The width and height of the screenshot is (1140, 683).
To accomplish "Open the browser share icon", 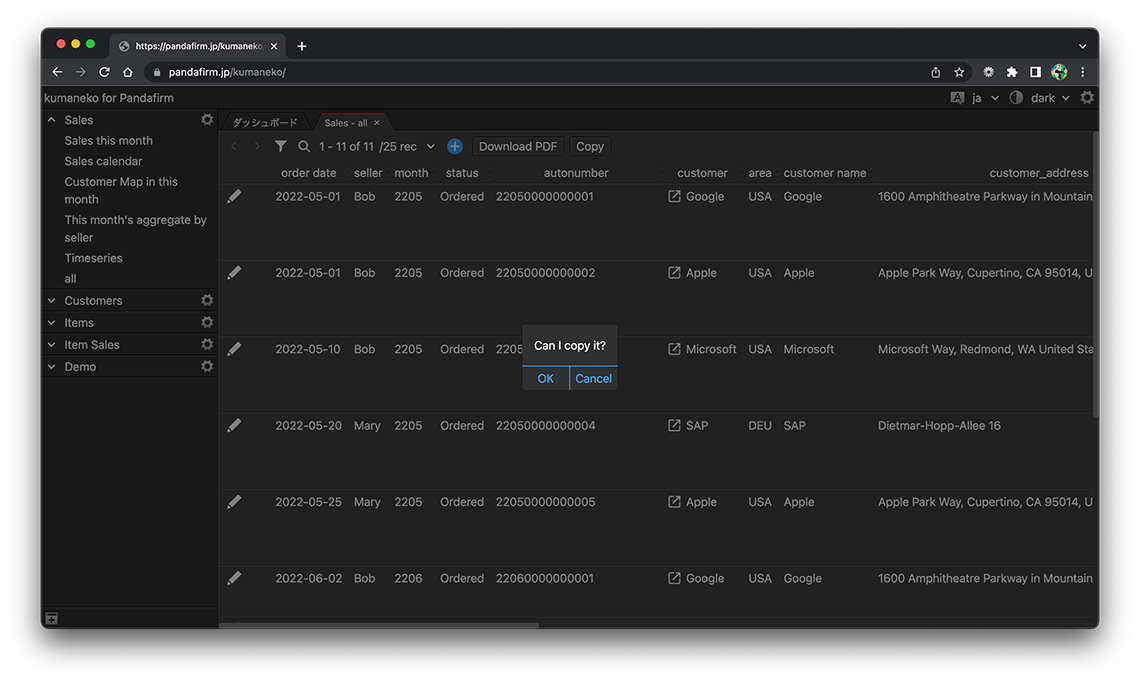I will 936,72.
